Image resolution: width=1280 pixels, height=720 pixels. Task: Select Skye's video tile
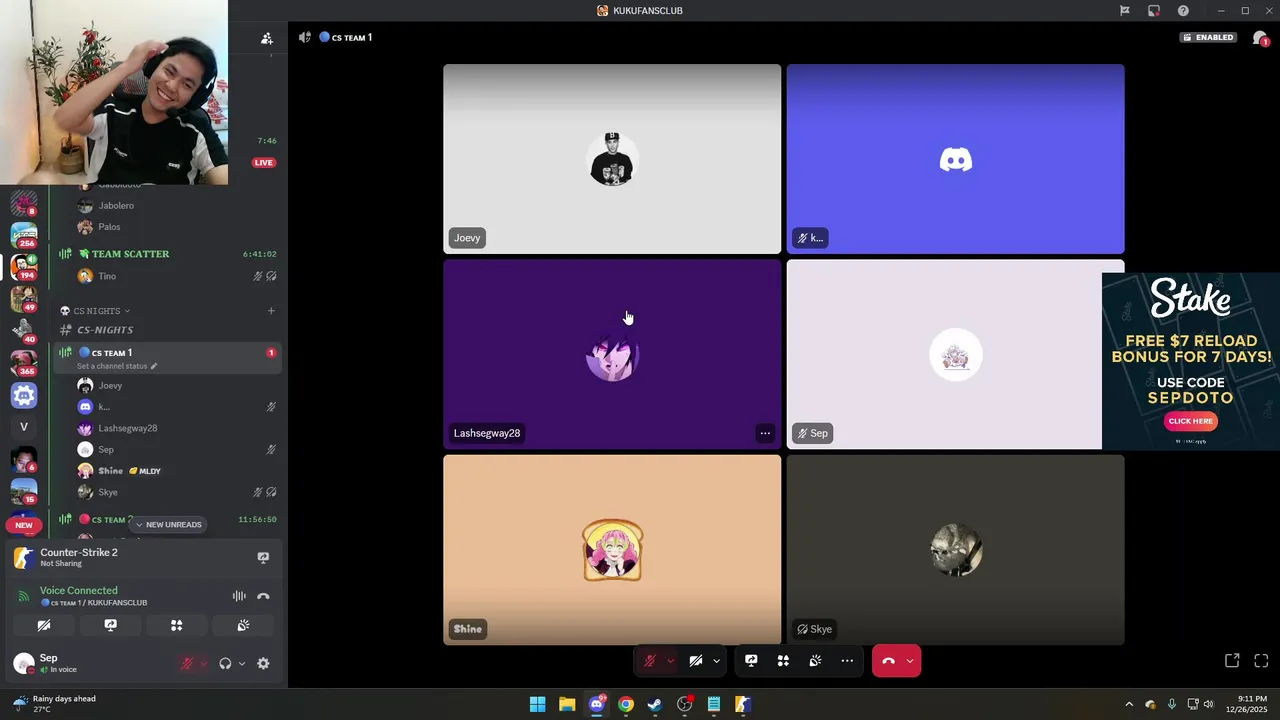coord(955,550)
